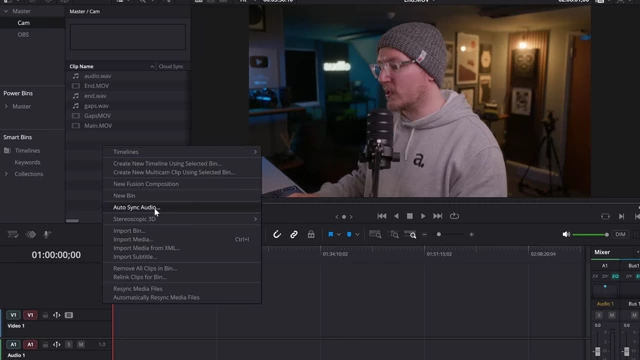The image size is (640, 360).
Task: Stop playback in the viewer
Action: [409, 216]
